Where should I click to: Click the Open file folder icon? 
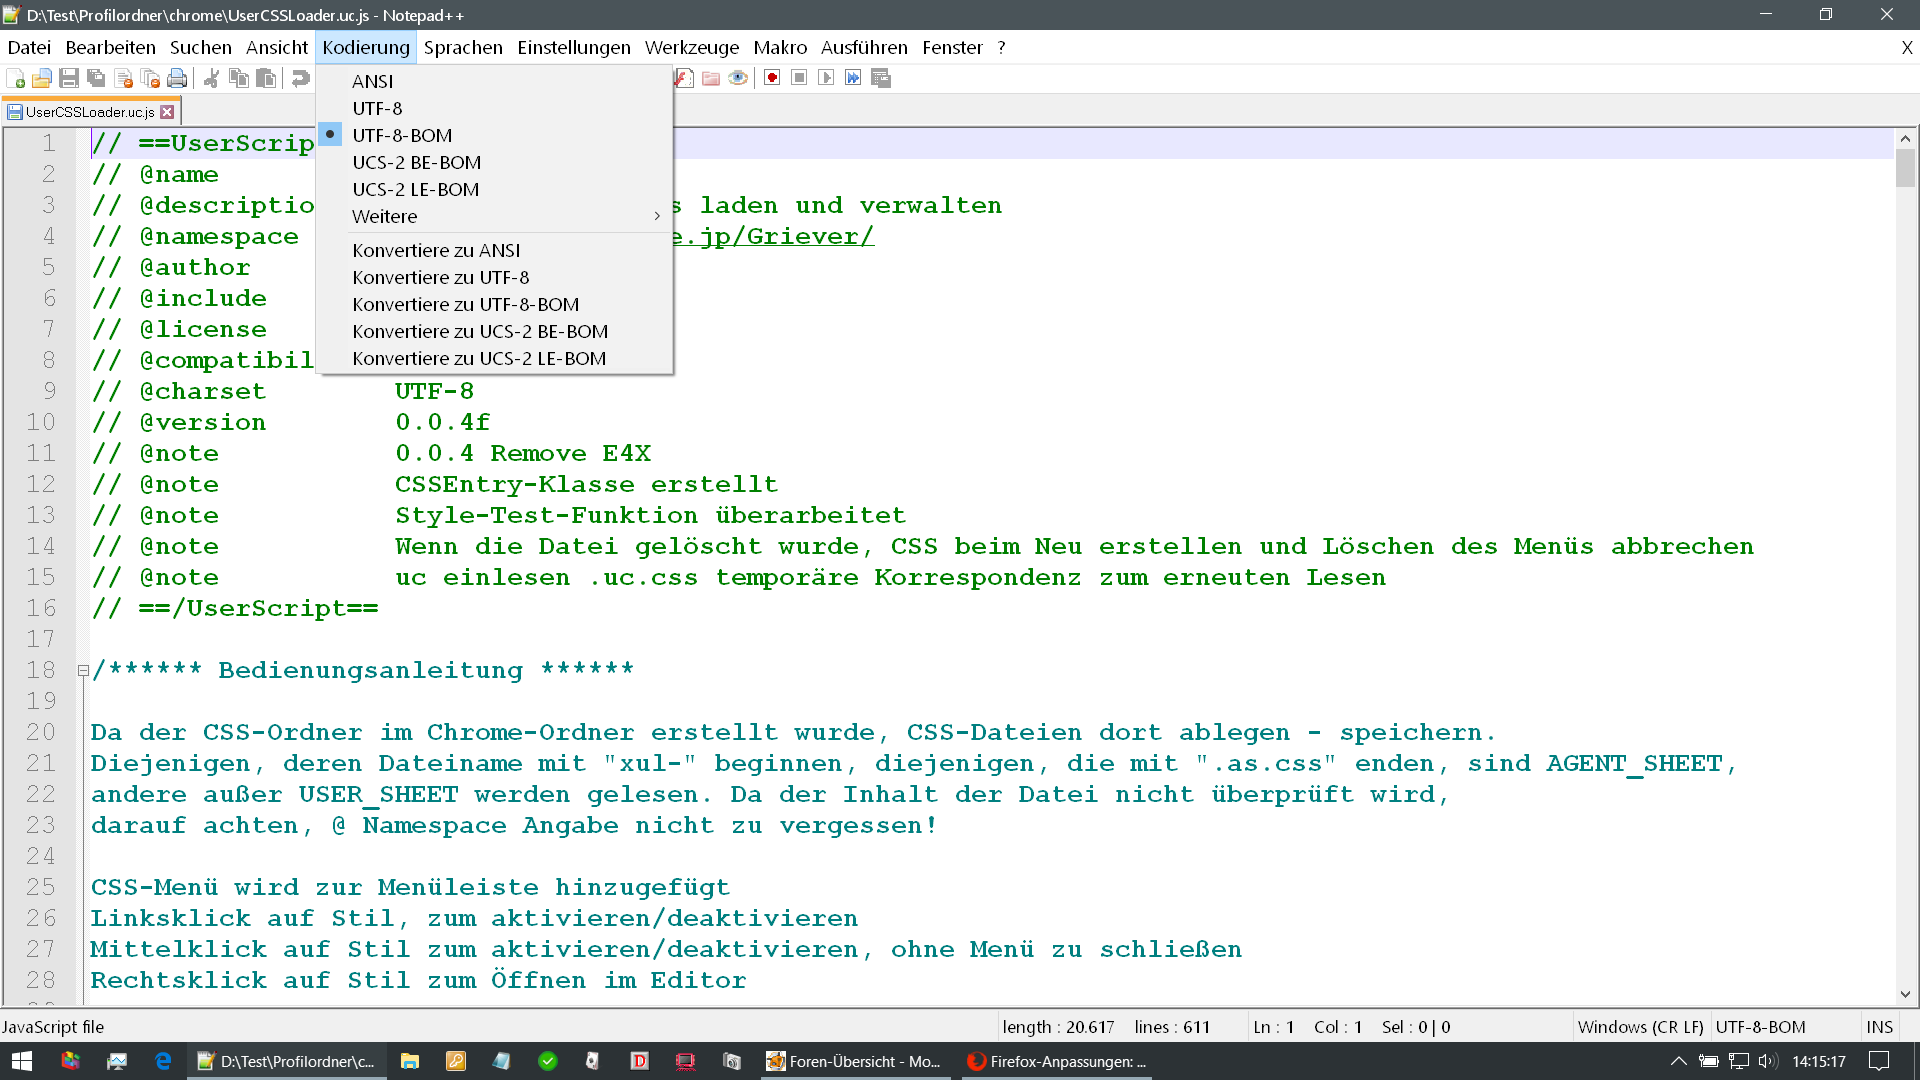click(42, 78)
